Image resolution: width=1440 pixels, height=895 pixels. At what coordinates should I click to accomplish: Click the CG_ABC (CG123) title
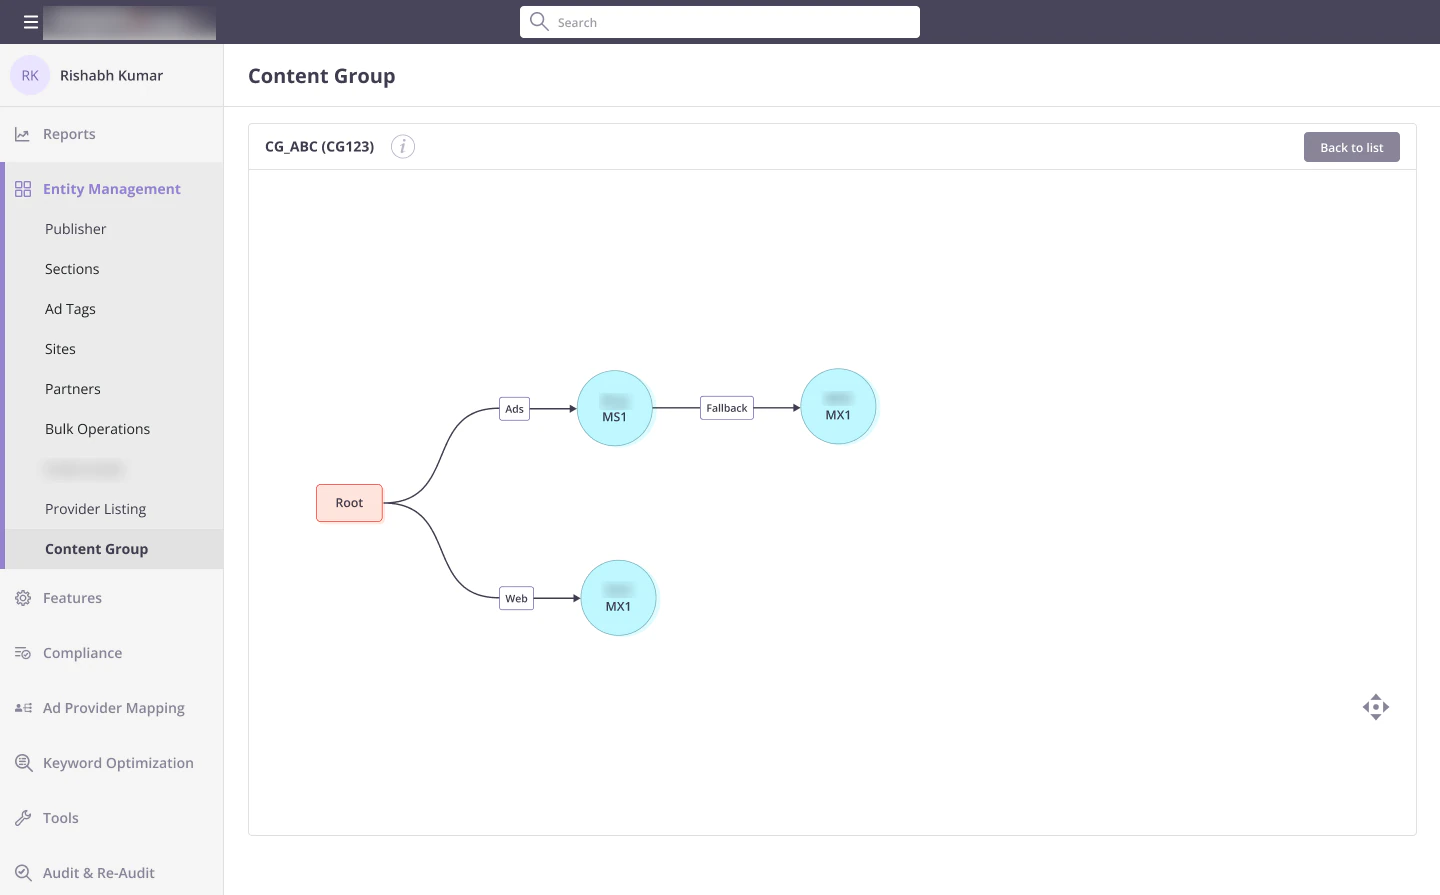tap(319, 147)
